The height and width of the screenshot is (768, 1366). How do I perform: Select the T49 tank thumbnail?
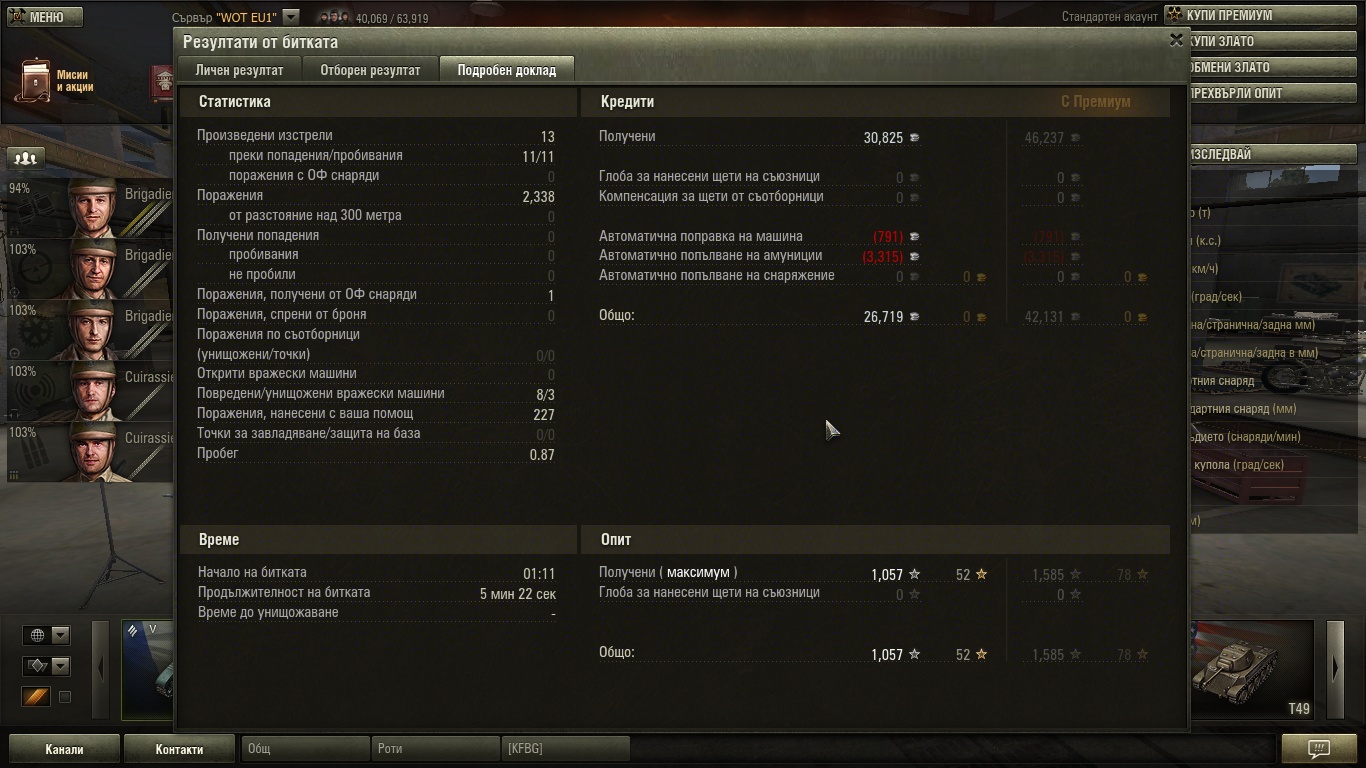pos(1251,668)
